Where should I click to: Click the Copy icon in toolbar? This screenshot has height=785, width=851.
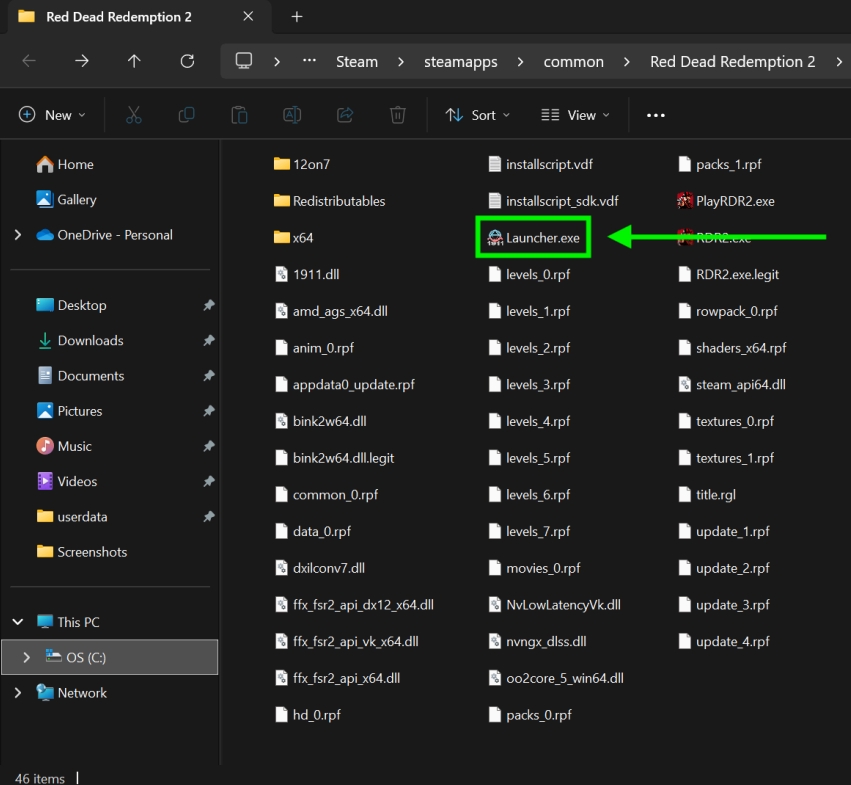click(186, 115)
